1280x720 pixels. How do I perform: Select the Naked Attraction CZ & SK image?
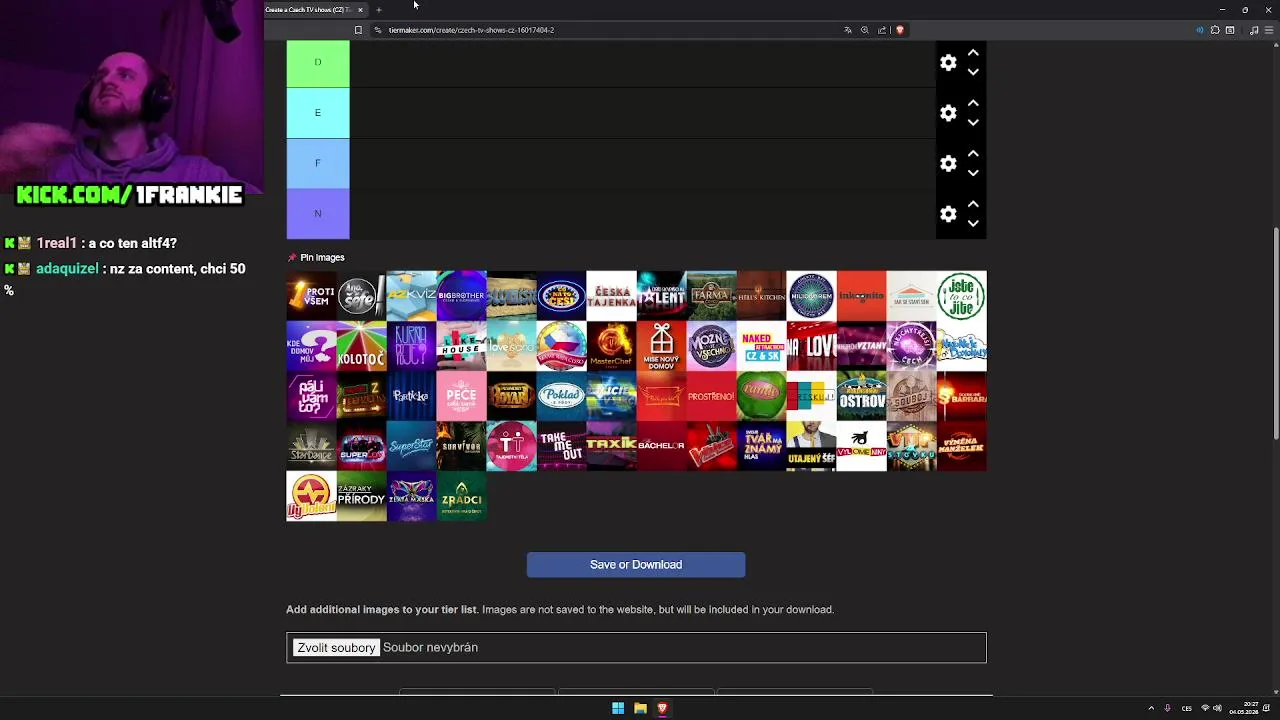(x=761, y=346)
